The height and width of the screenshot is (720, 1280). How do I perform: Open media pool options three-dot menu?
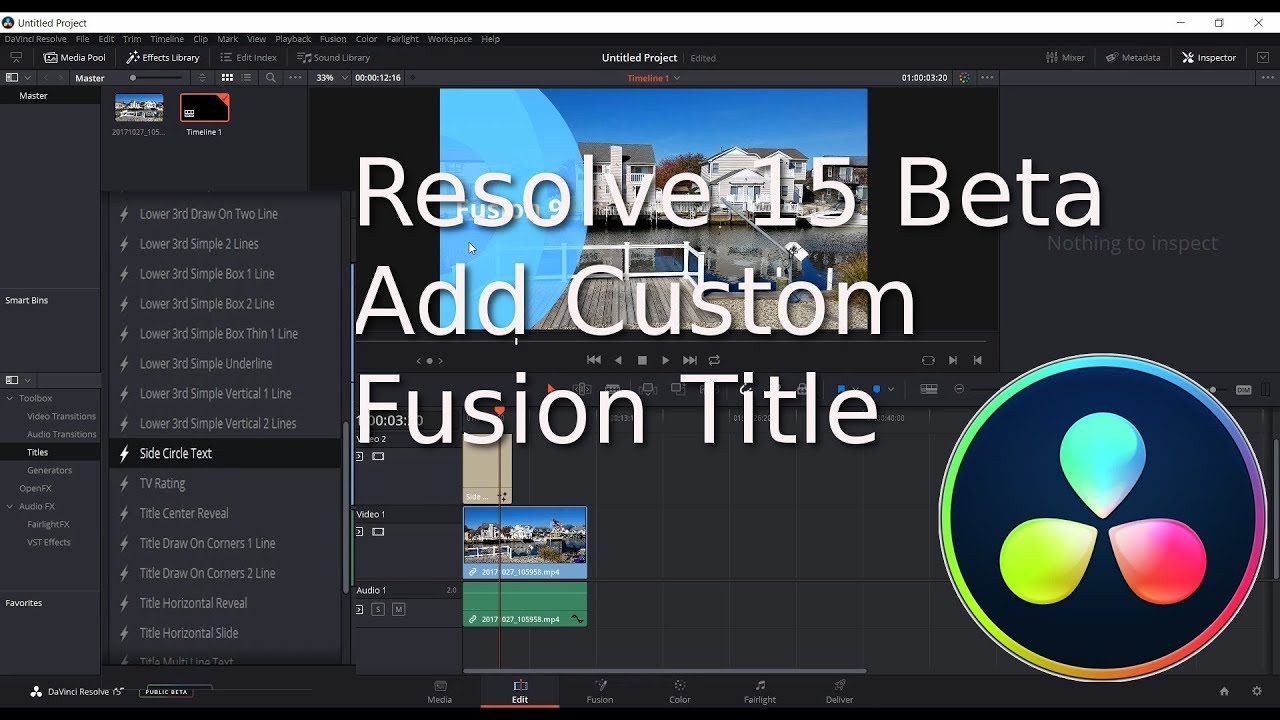click(295, 78)
